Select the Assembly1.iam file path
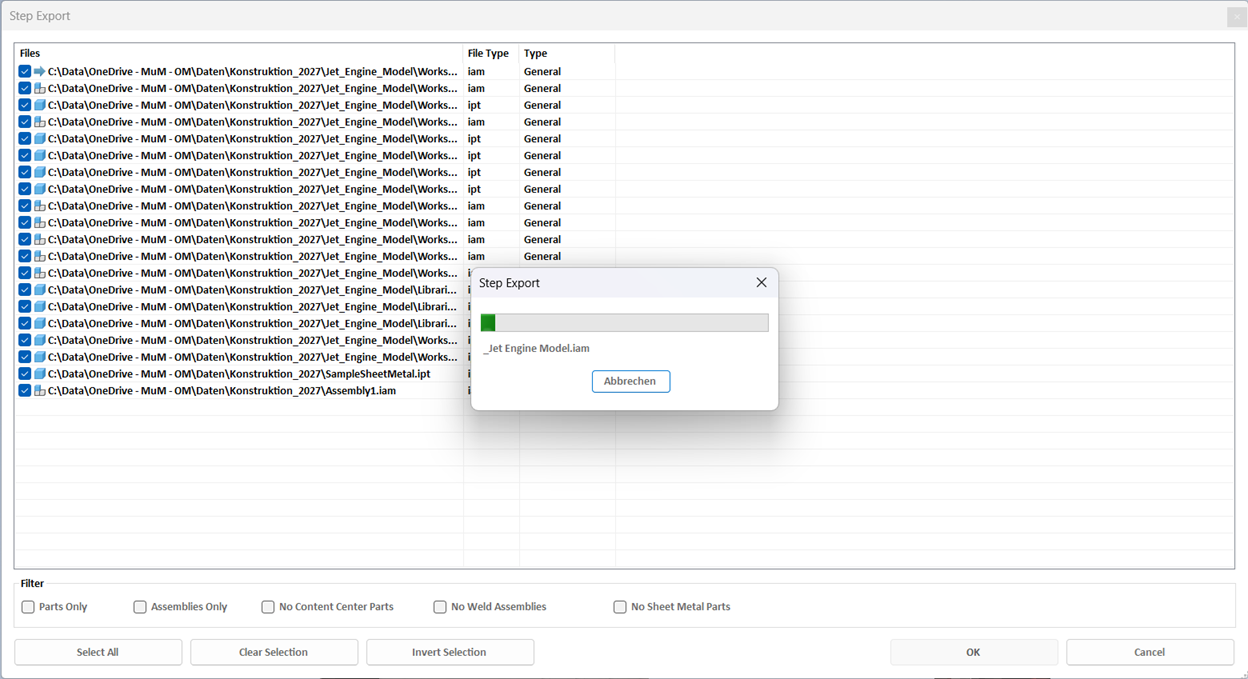The width and height of the screenshot is (1248, 679). [222, 391]
